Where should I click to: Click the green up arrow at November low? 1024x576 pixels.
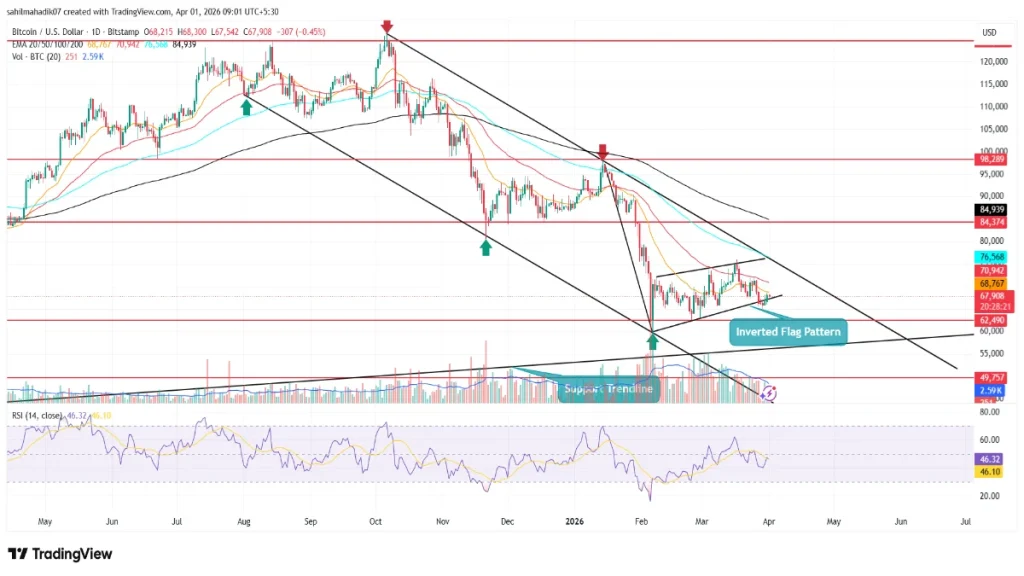486,246
